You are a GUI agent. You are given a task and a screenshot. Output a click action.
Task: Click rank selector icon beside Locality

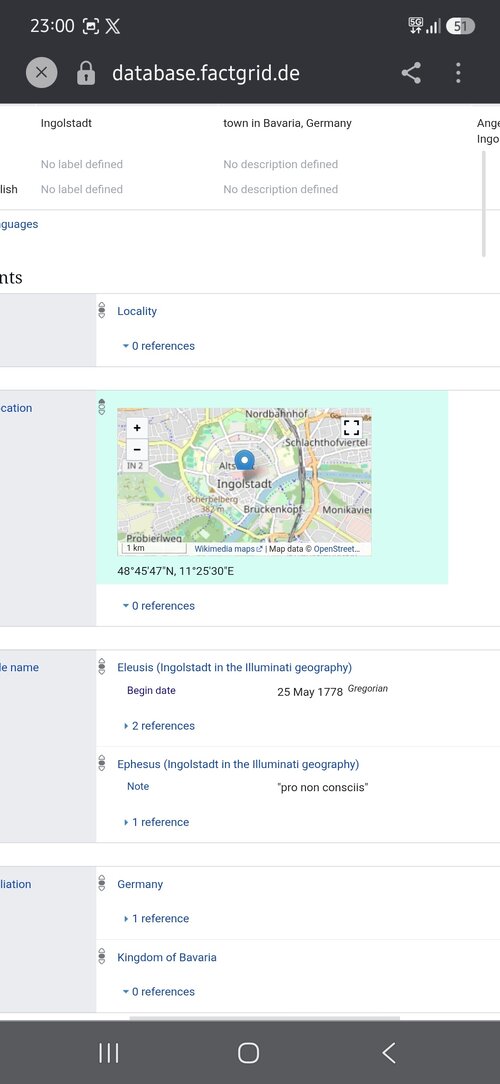click(102, 310)
